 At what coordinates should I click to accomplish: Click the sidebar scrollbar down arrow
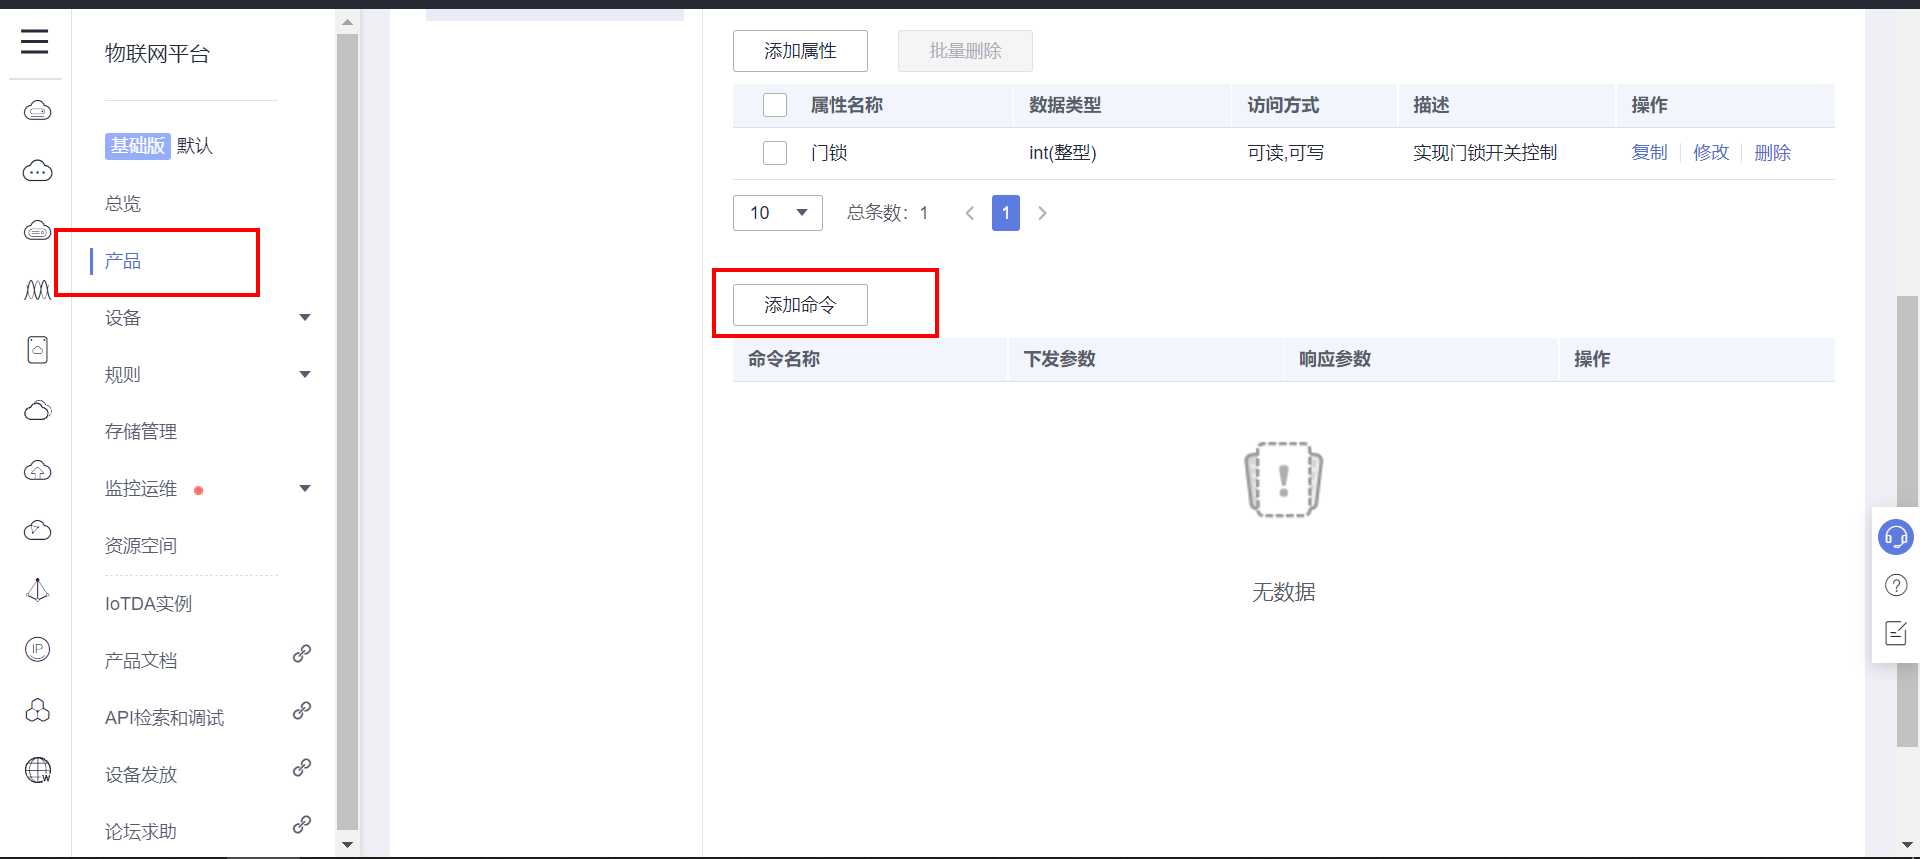click(347, 845)
